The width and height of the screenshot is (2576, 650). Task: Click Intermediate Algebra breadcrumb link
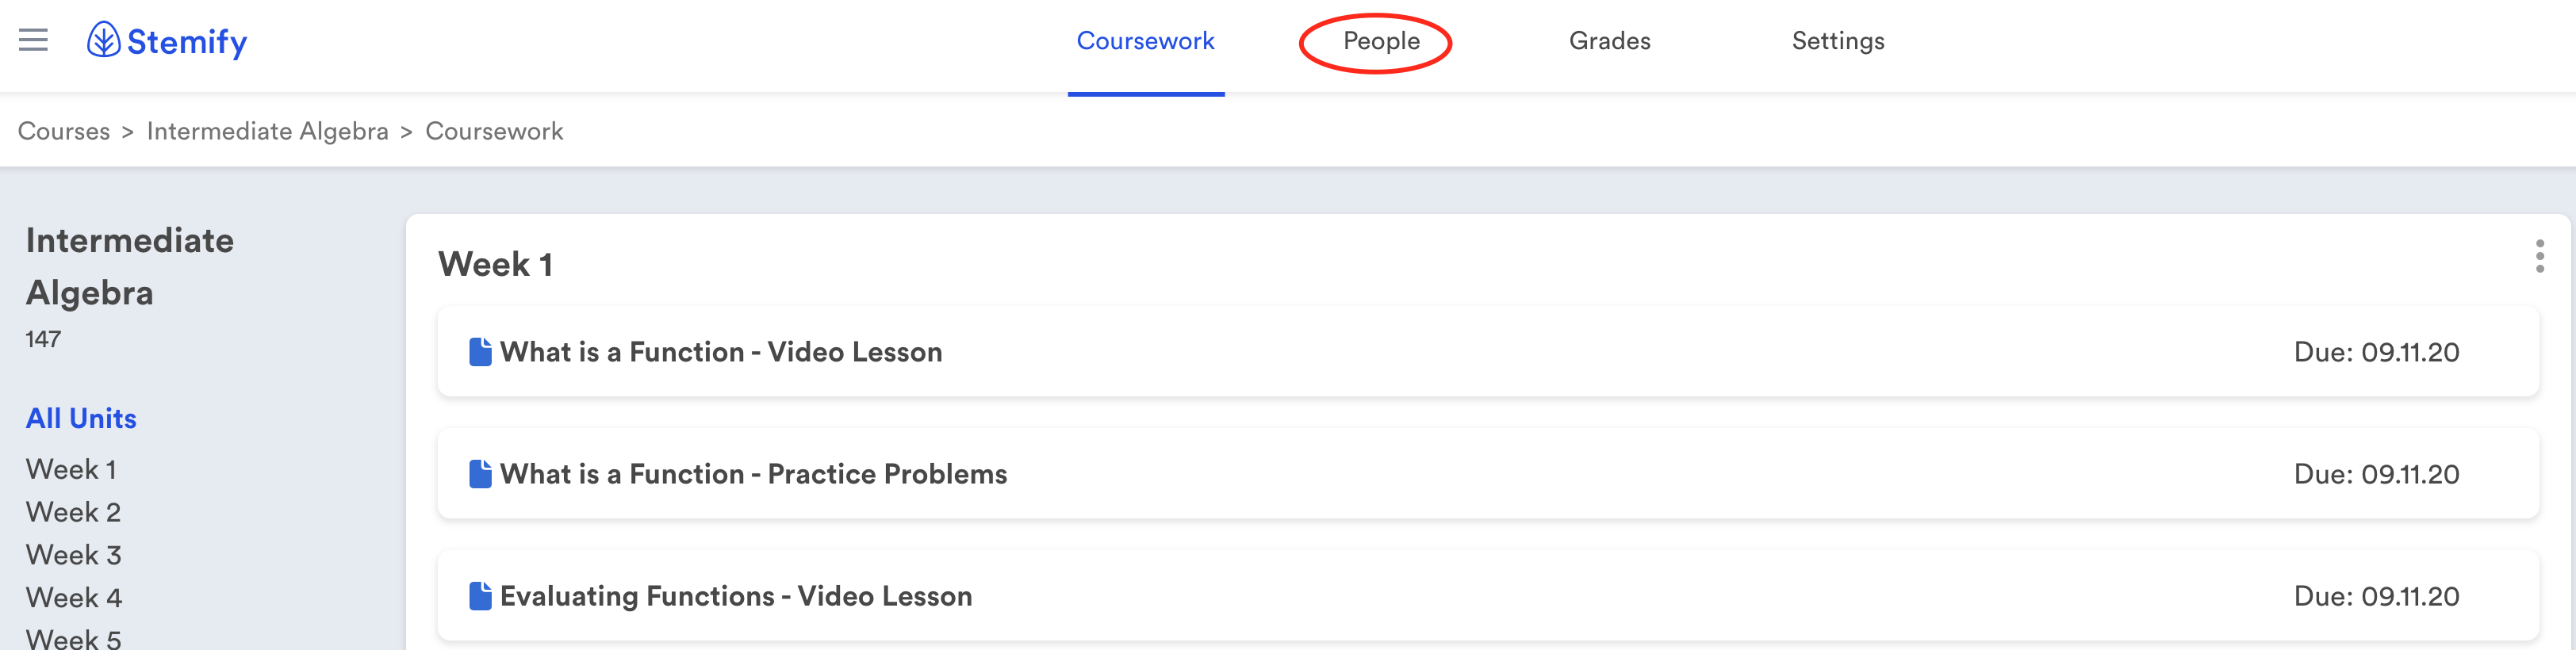point(267,131)
